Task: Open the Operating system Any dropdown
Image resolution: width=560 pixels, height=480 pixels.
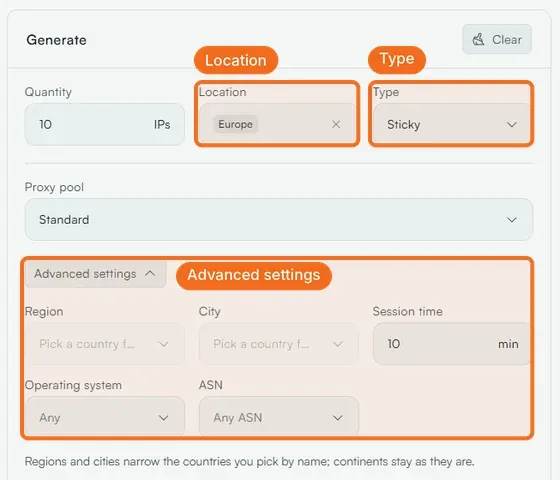Action: coord(105,417)
